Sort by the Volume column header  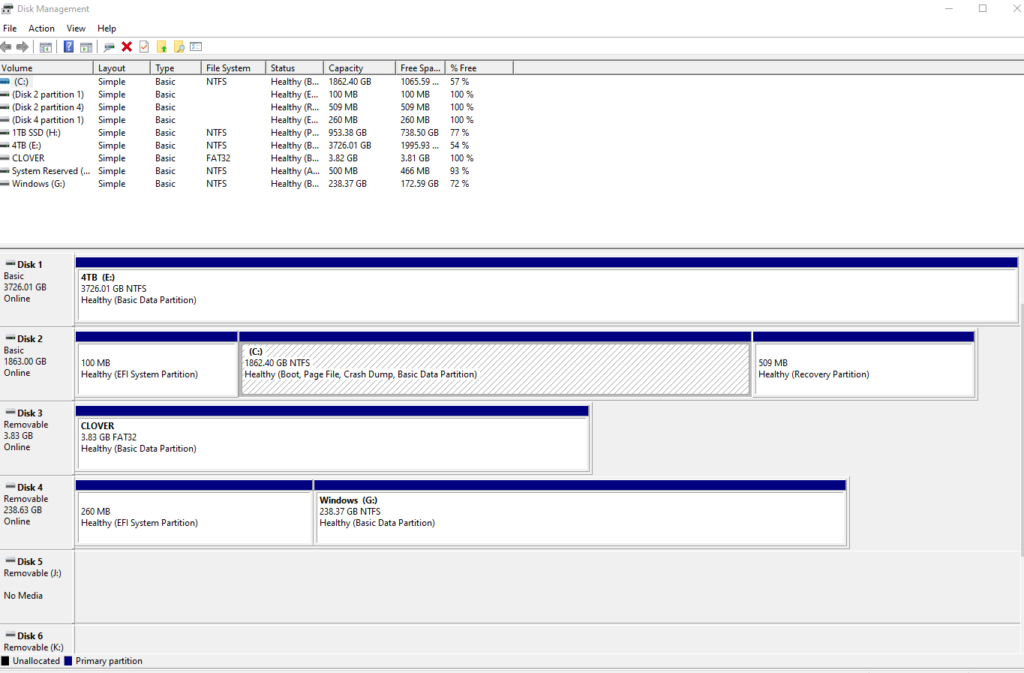[x=46, y=68]
